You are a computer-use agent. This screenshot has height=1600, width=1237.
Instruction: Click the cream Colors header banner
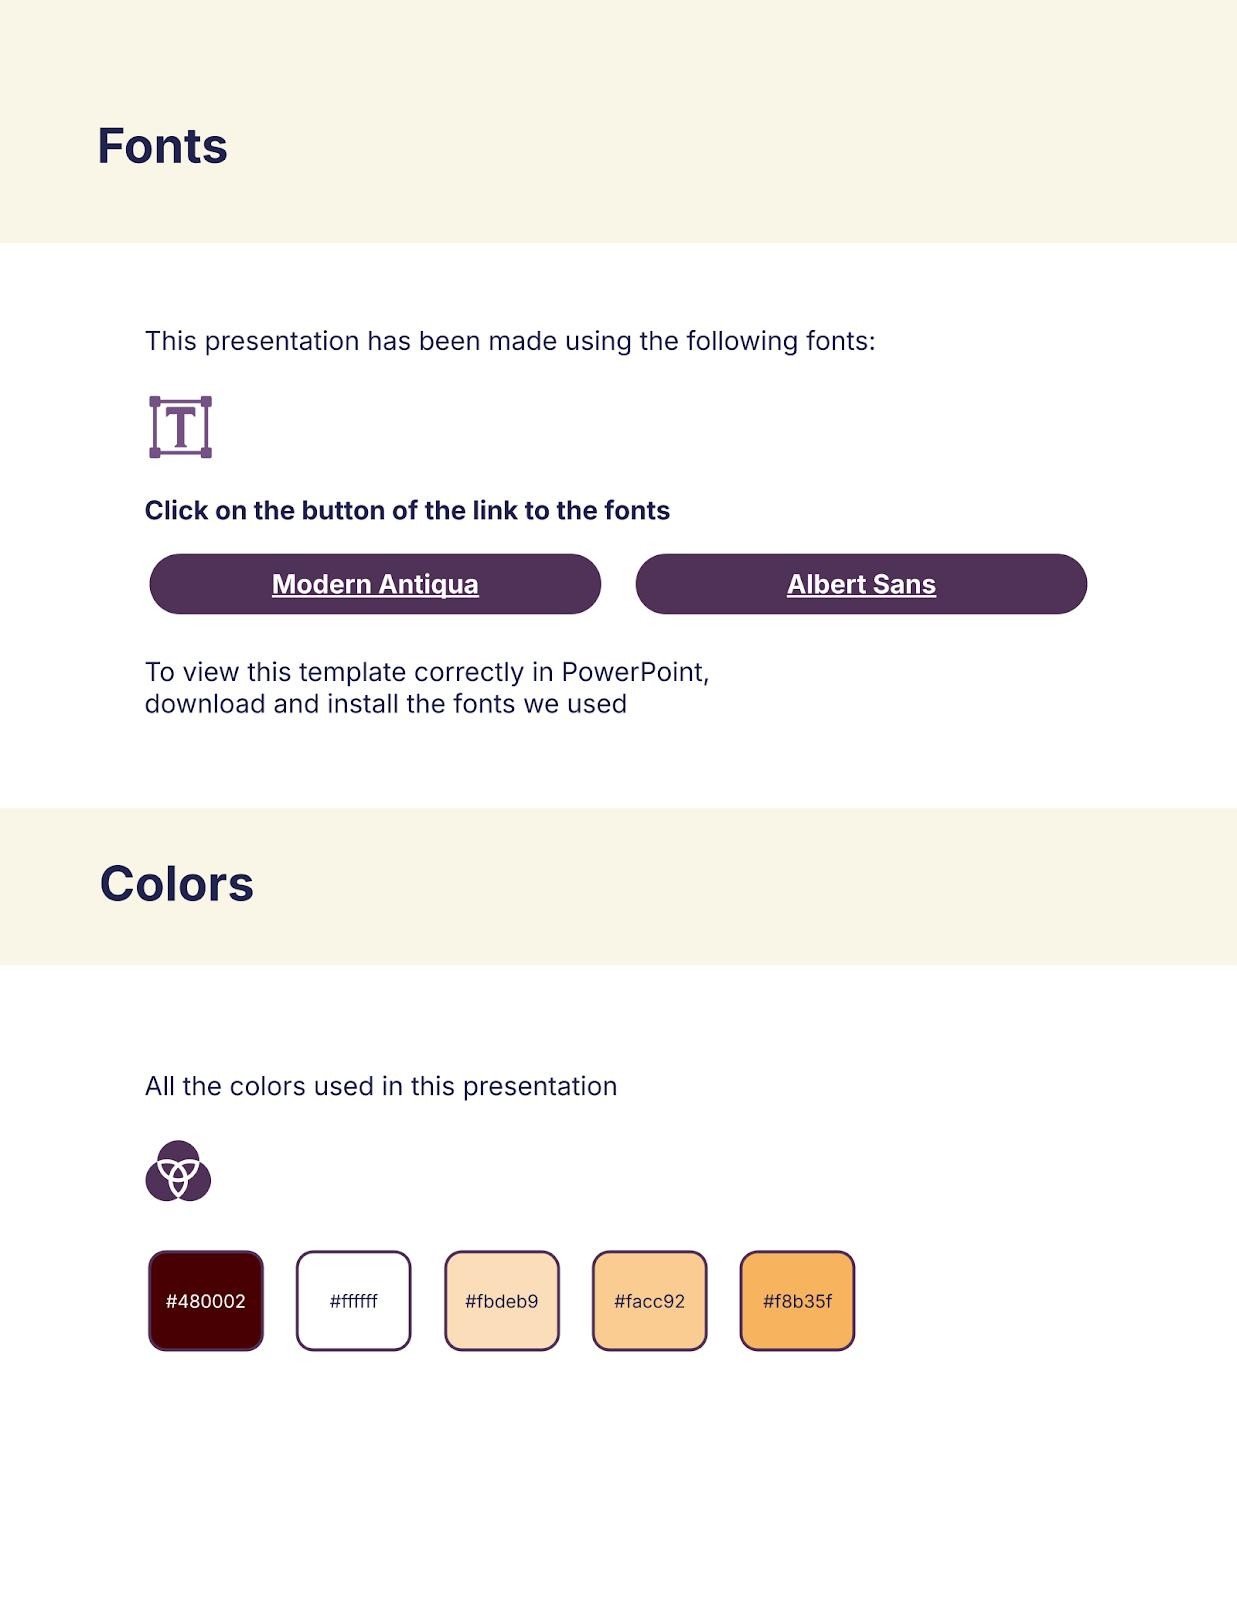point(618,886)
